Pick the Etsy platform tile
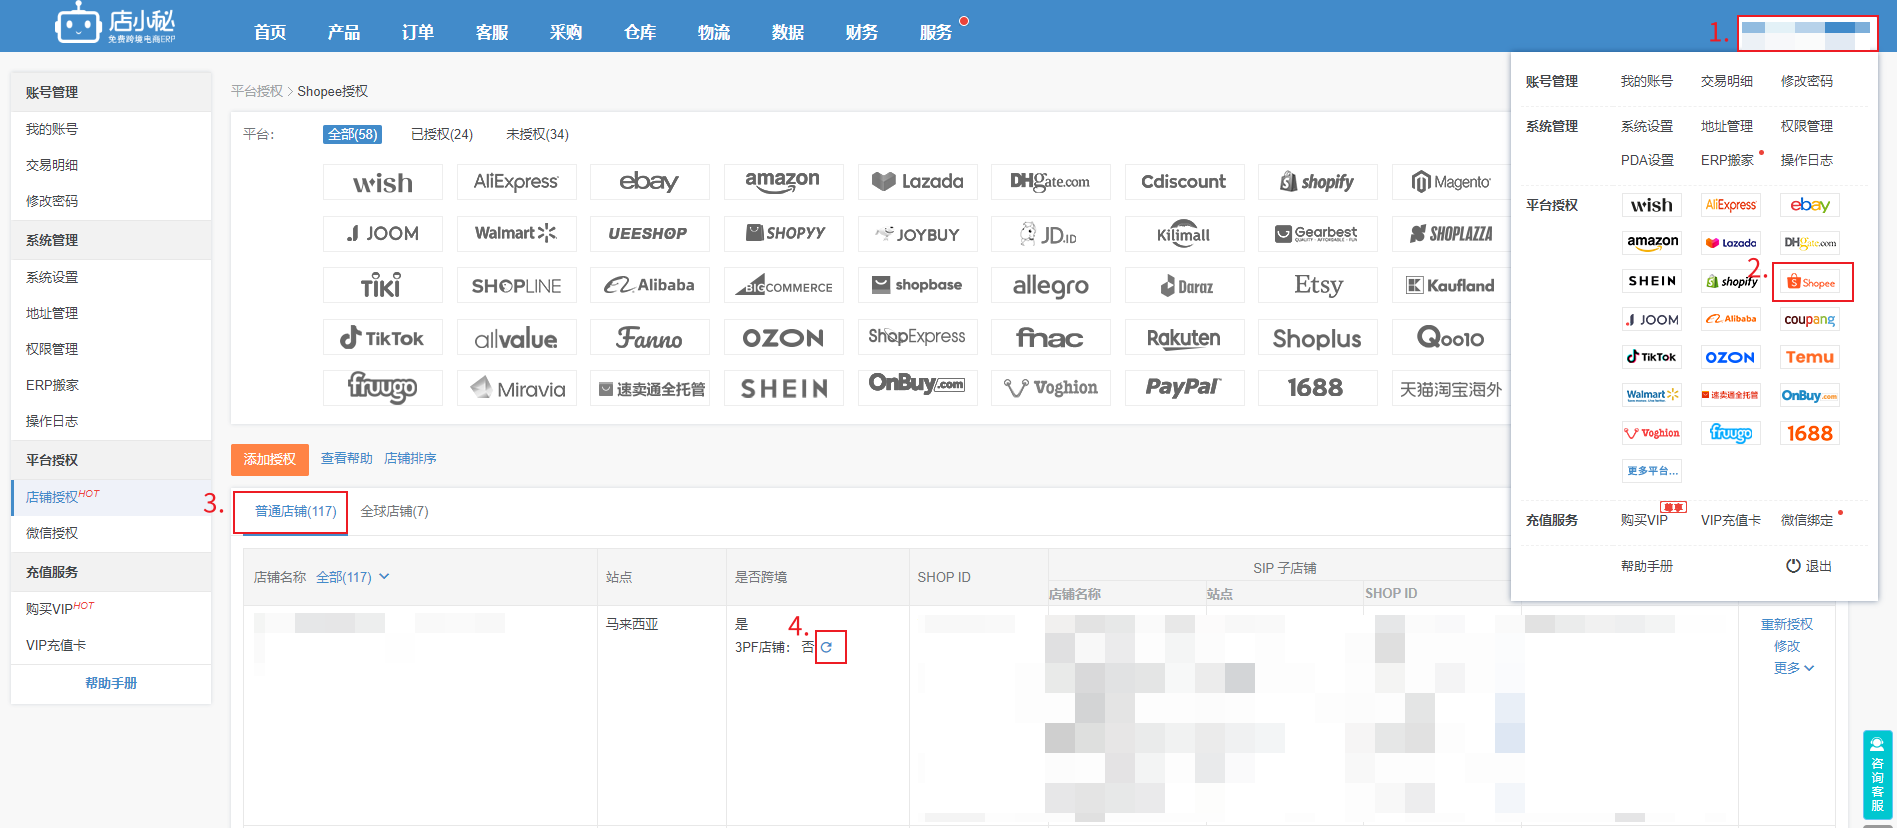This screenshot has height=828, width=1897. [x=1318, y=286]
